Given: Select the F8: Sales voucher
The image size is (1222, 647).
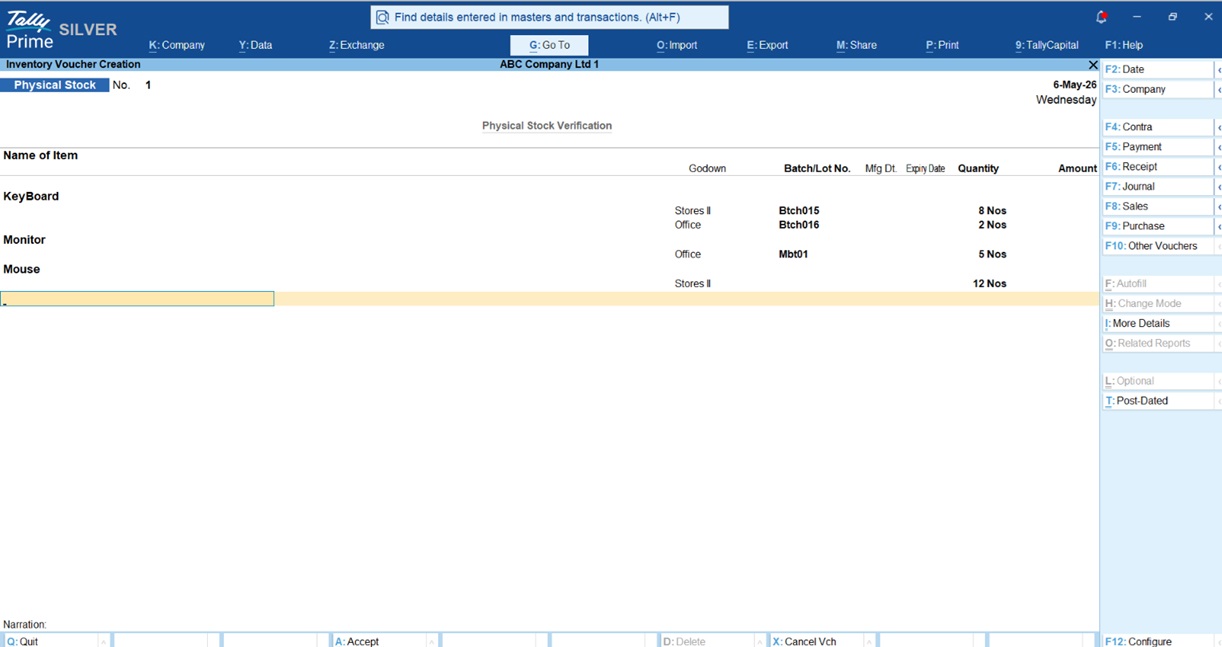Looking at the screenshot, I should tap(1157, 206).
